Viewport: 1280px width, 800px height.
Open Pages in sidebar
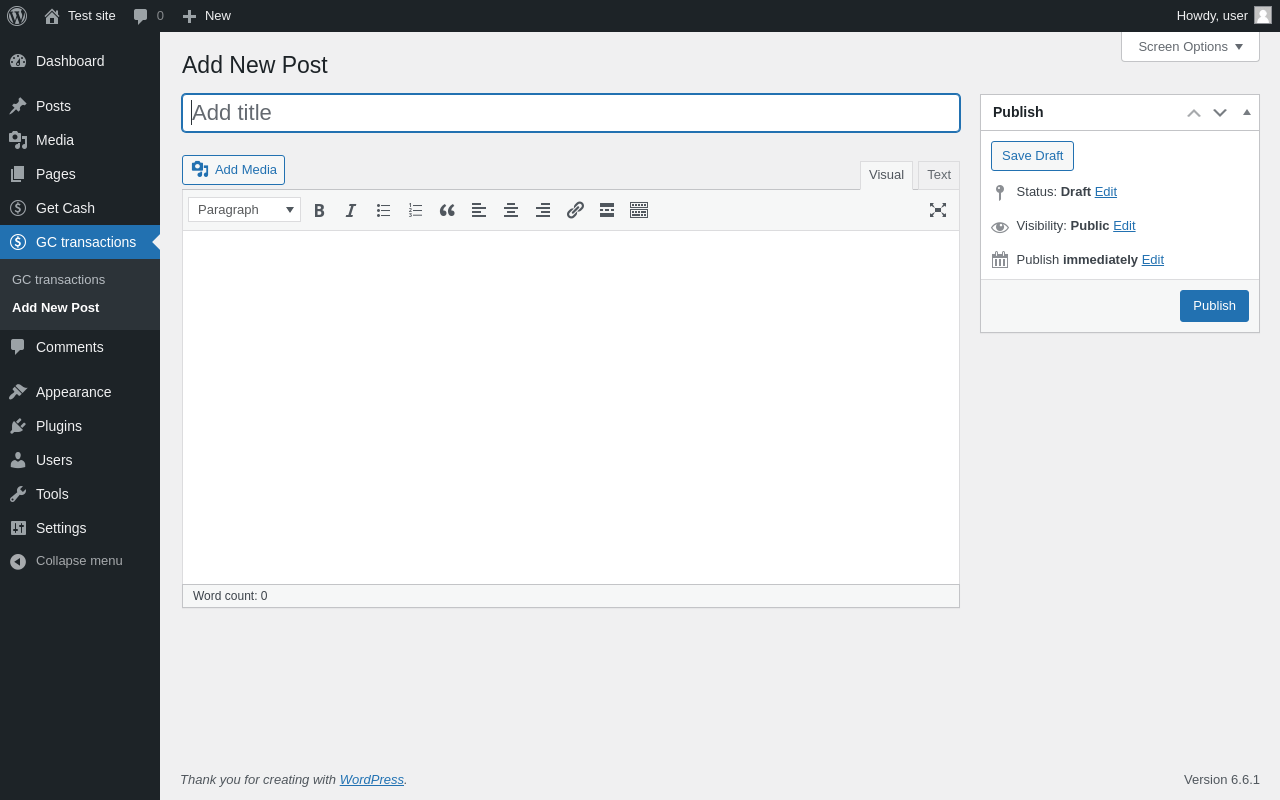(x=80, y=174)
